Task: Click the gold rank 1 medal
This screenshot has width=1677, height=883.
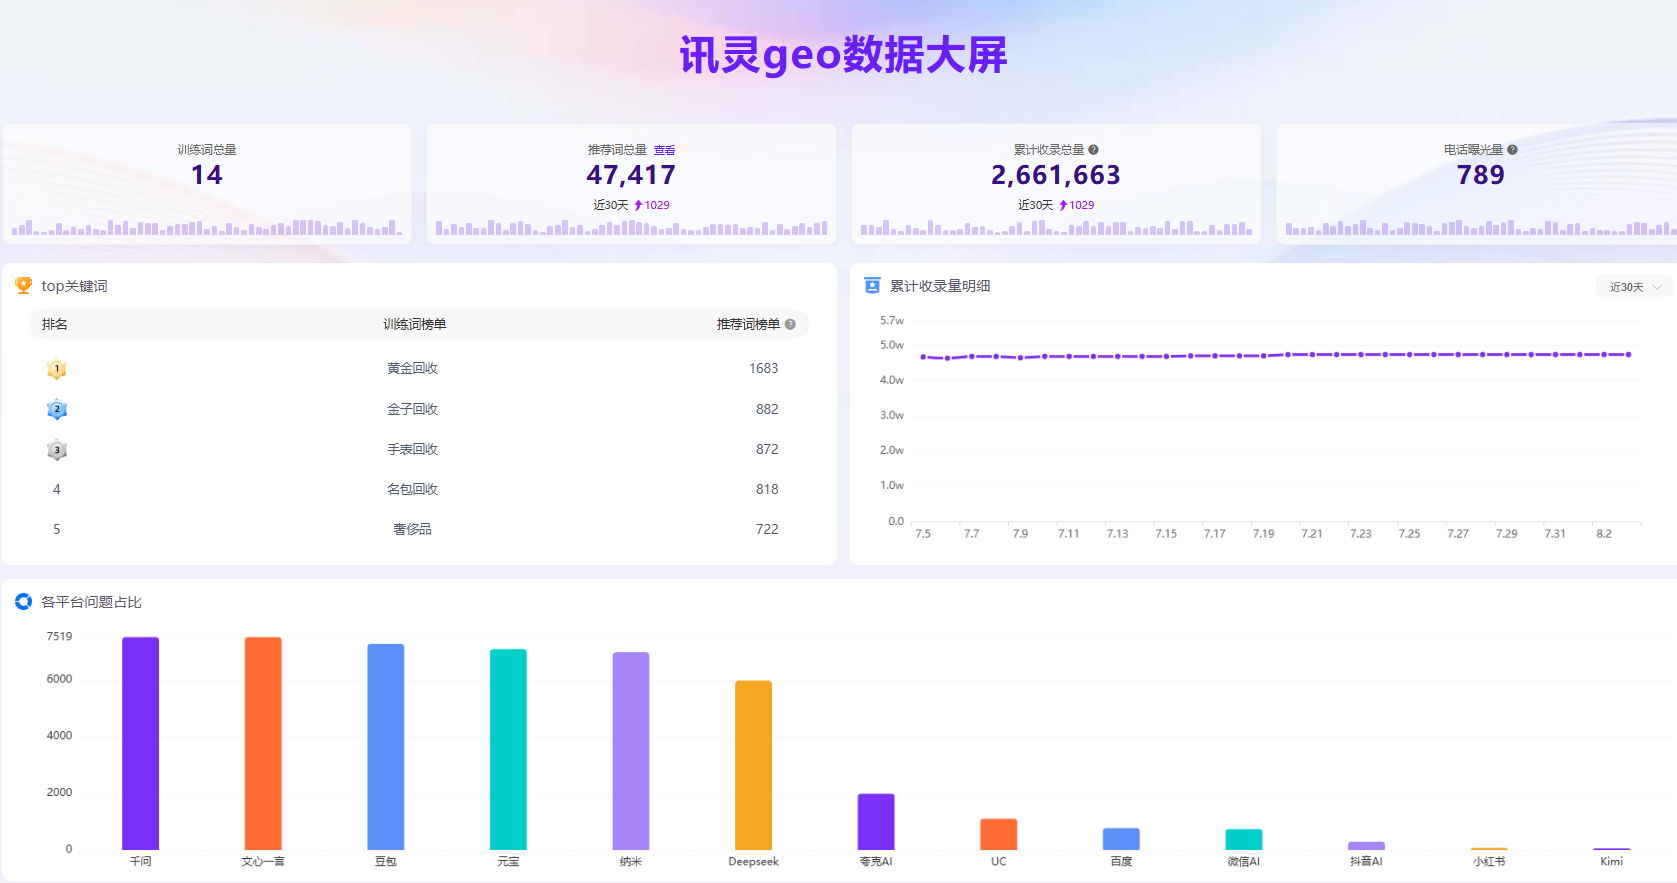Action: click(57, 369)
